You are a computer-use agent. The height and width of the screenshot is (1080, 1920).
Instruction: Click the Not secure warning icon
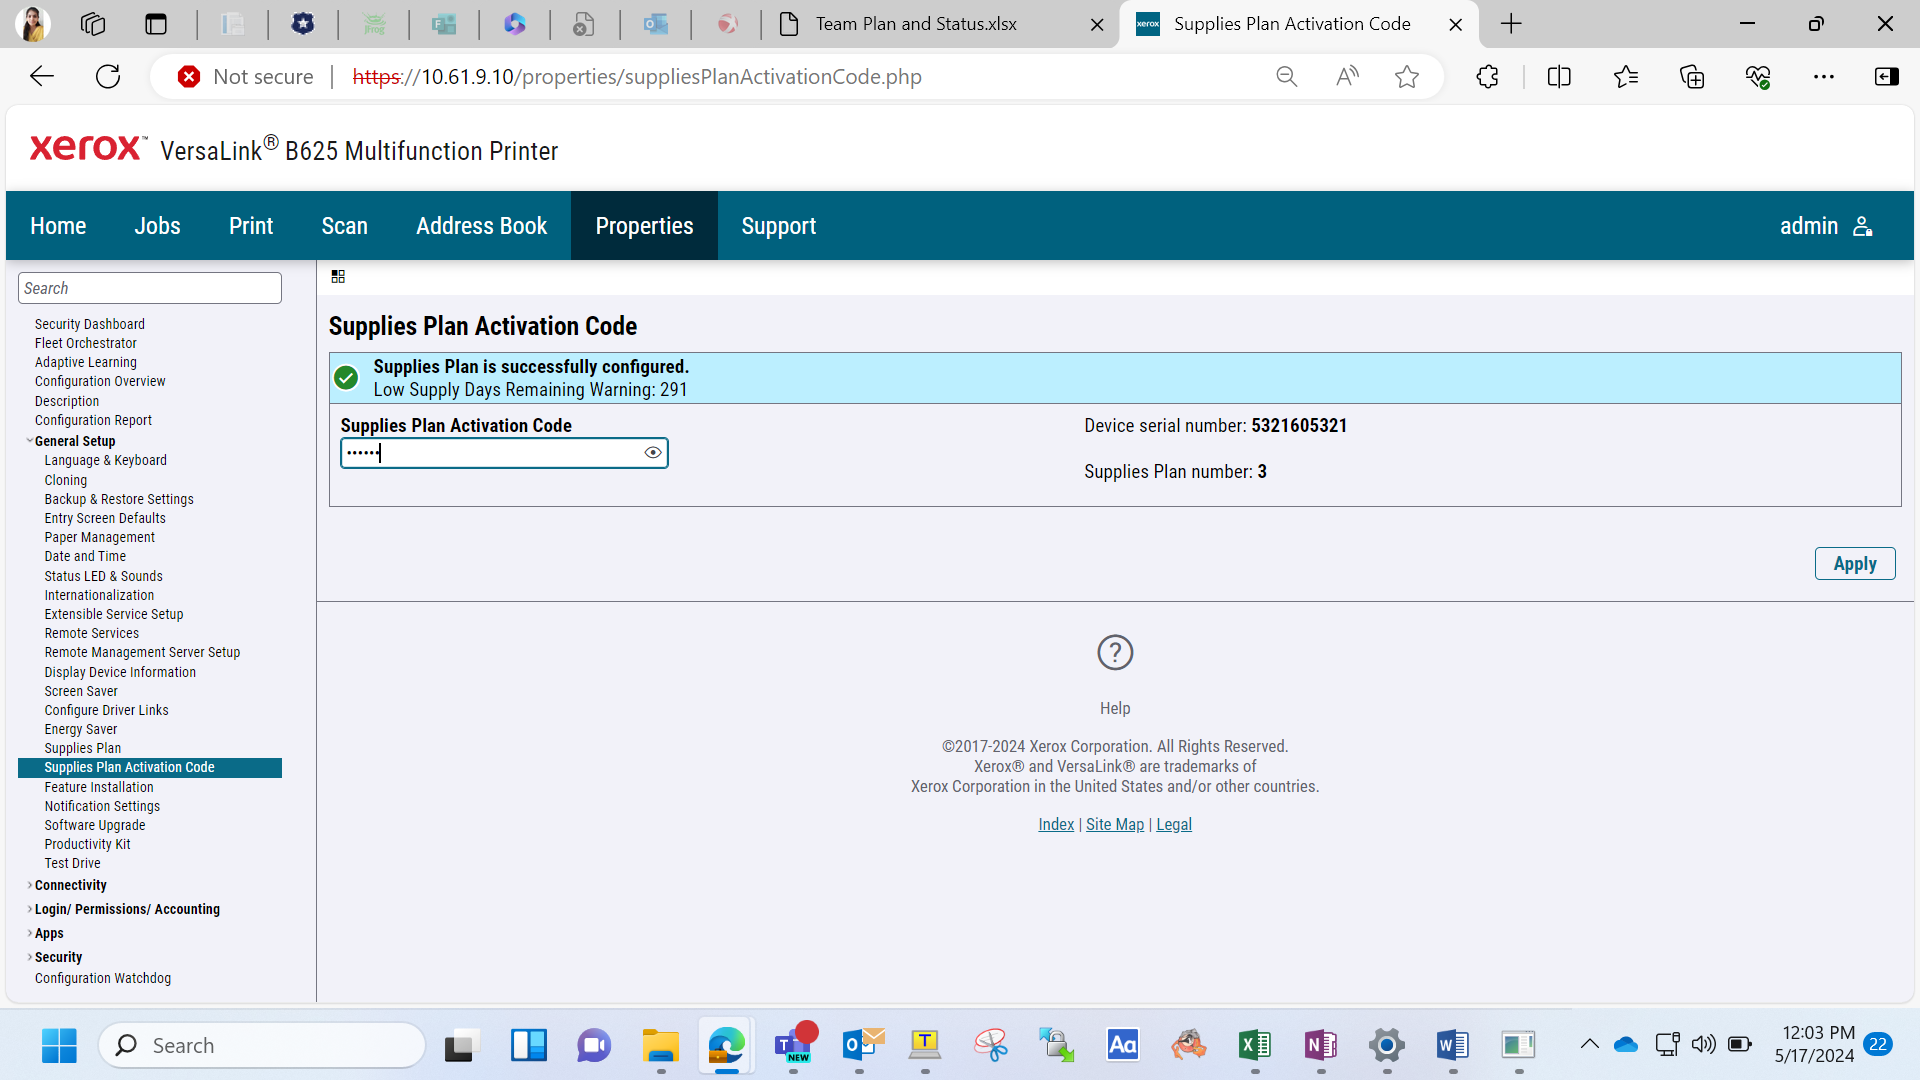(x=189, y=77)
